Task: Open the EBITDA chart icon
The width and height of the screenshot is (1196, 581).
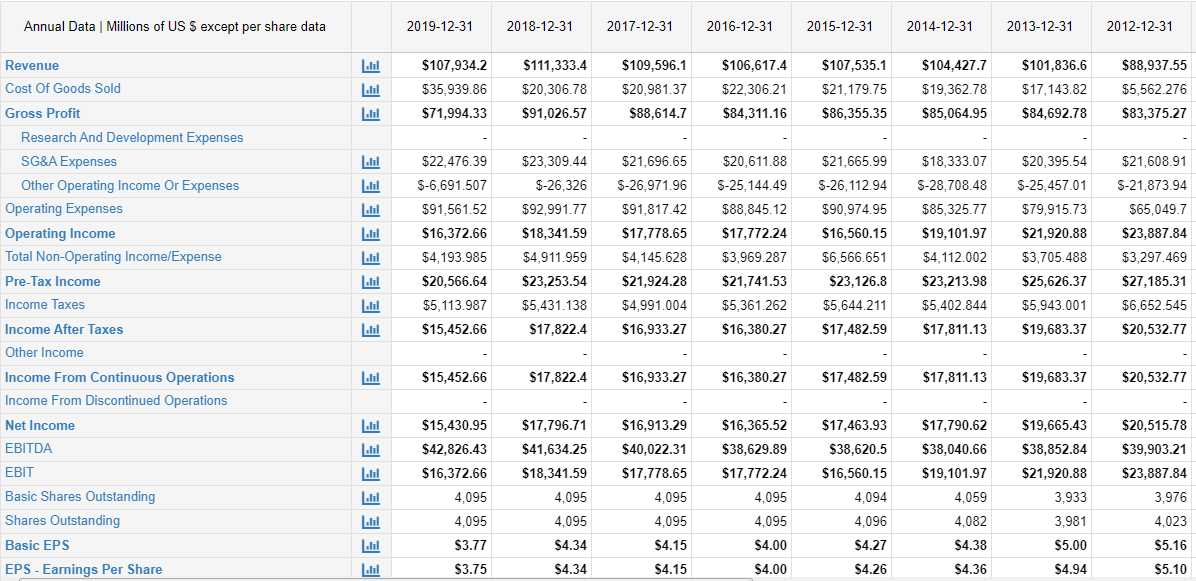Action: click(x=370, y=449)
